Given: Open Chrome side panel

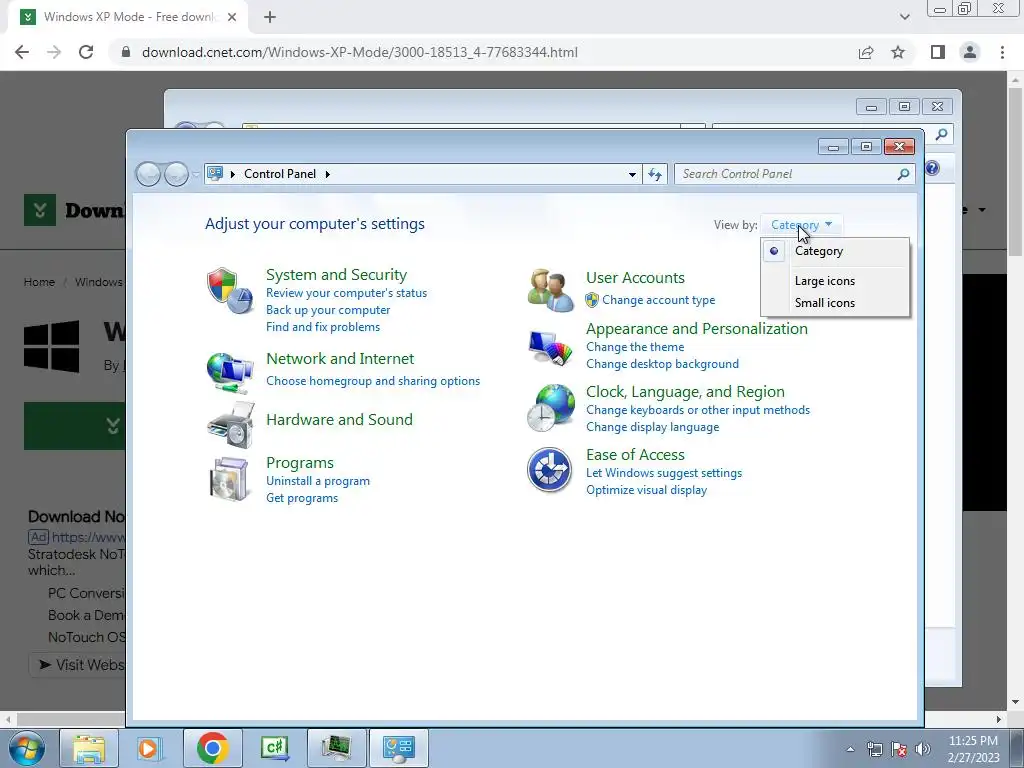Looking at the screenshot, I should (938, 52).
